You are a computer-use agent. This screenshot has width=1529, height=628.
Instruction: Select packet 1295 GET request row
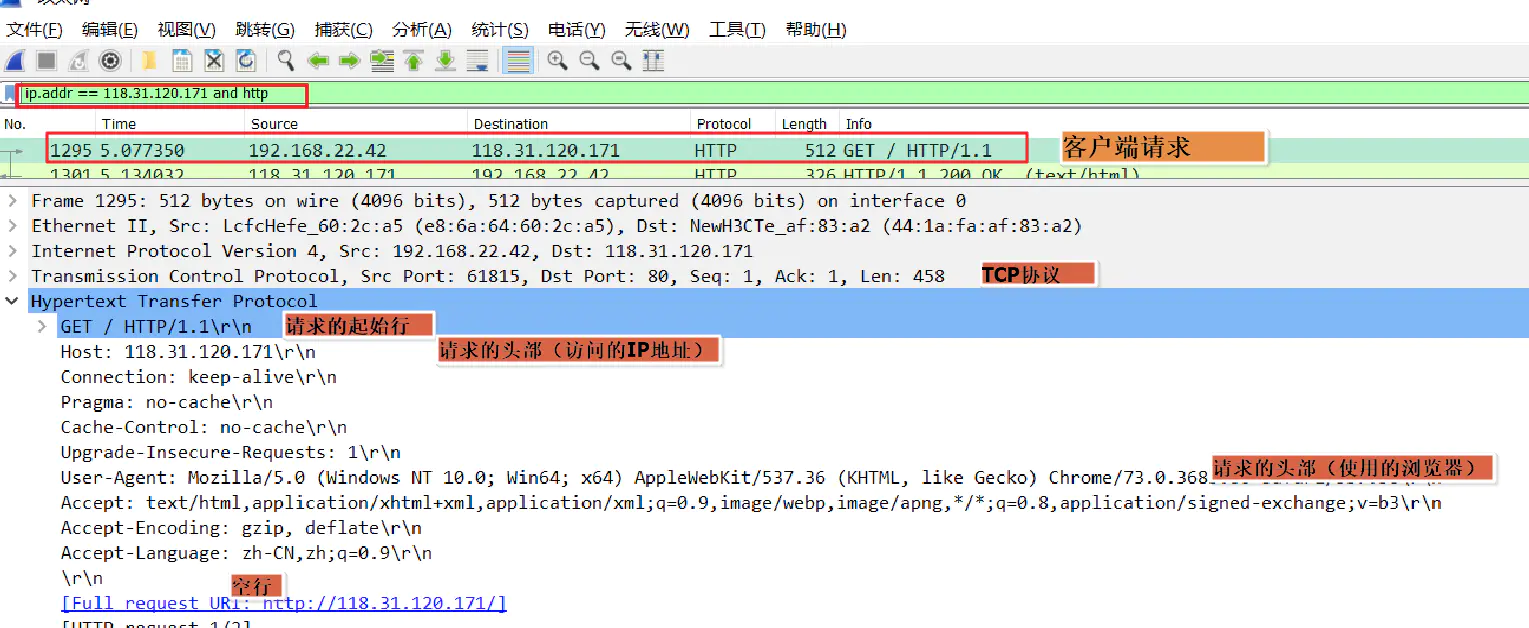(x=764, y=151)
